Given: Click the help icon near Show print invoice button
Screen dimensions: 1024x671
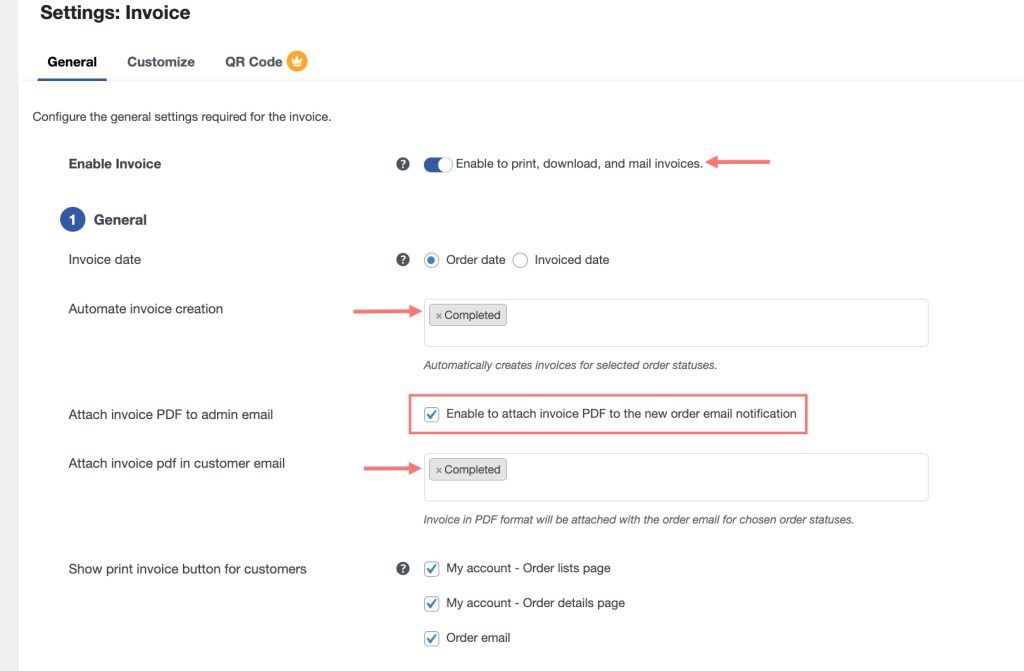Looking at the screenshot, I should tap(404, 568).
